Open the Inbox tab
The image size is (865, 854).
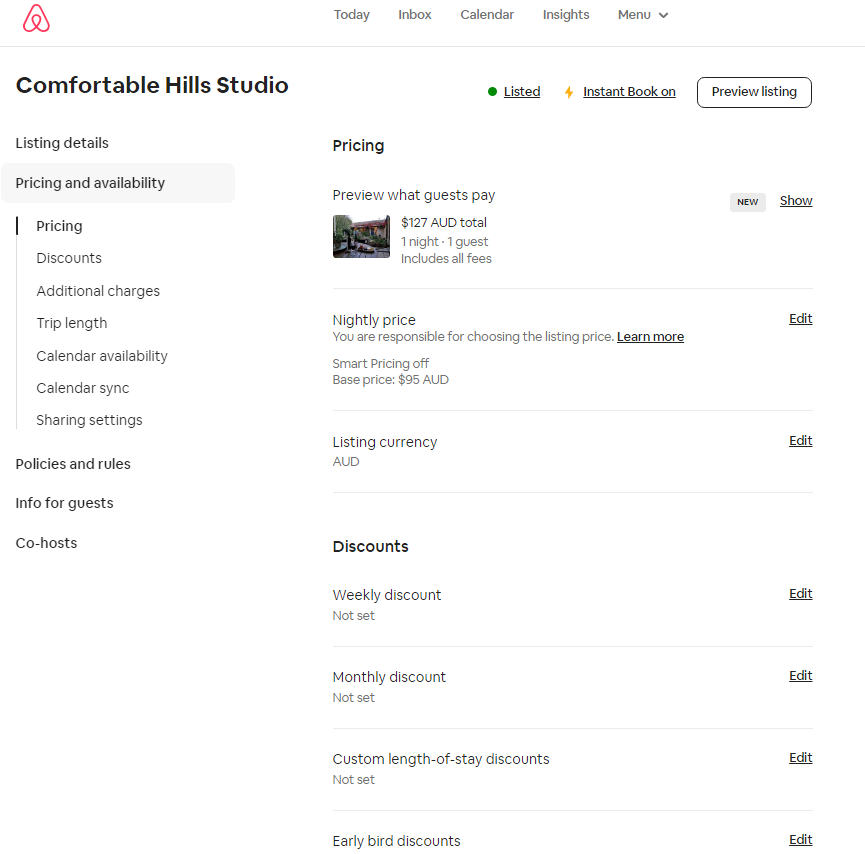point(415,15)
